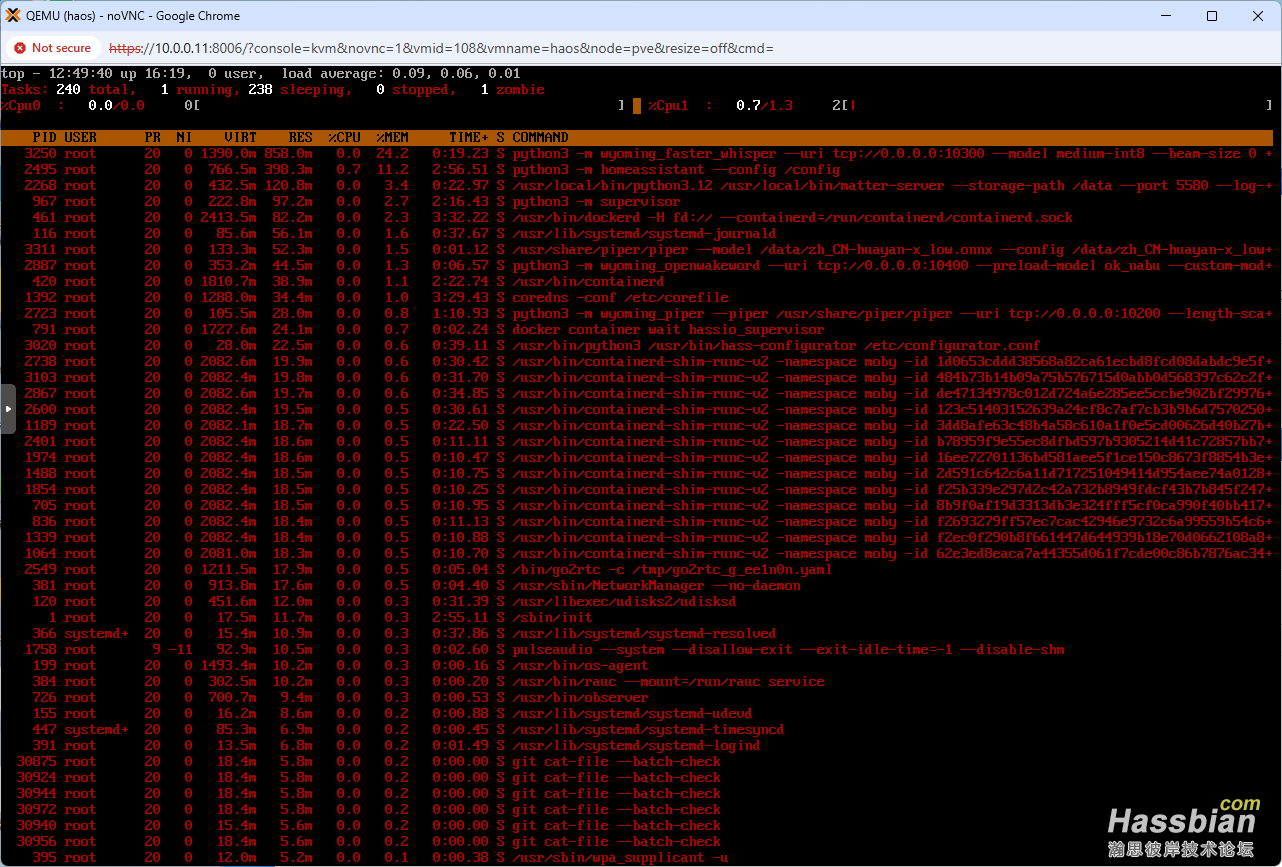Click the %CPU column header

tap(344, 137)
